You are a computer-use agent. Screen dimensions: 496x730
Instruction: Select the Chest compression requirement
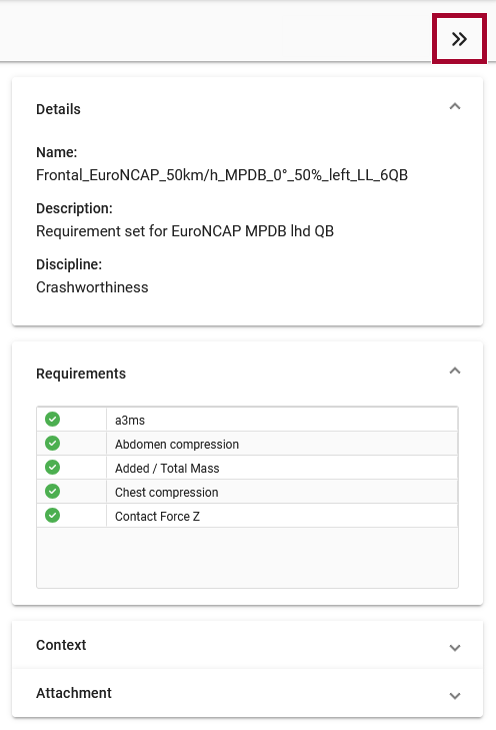[x=247, y=492]
